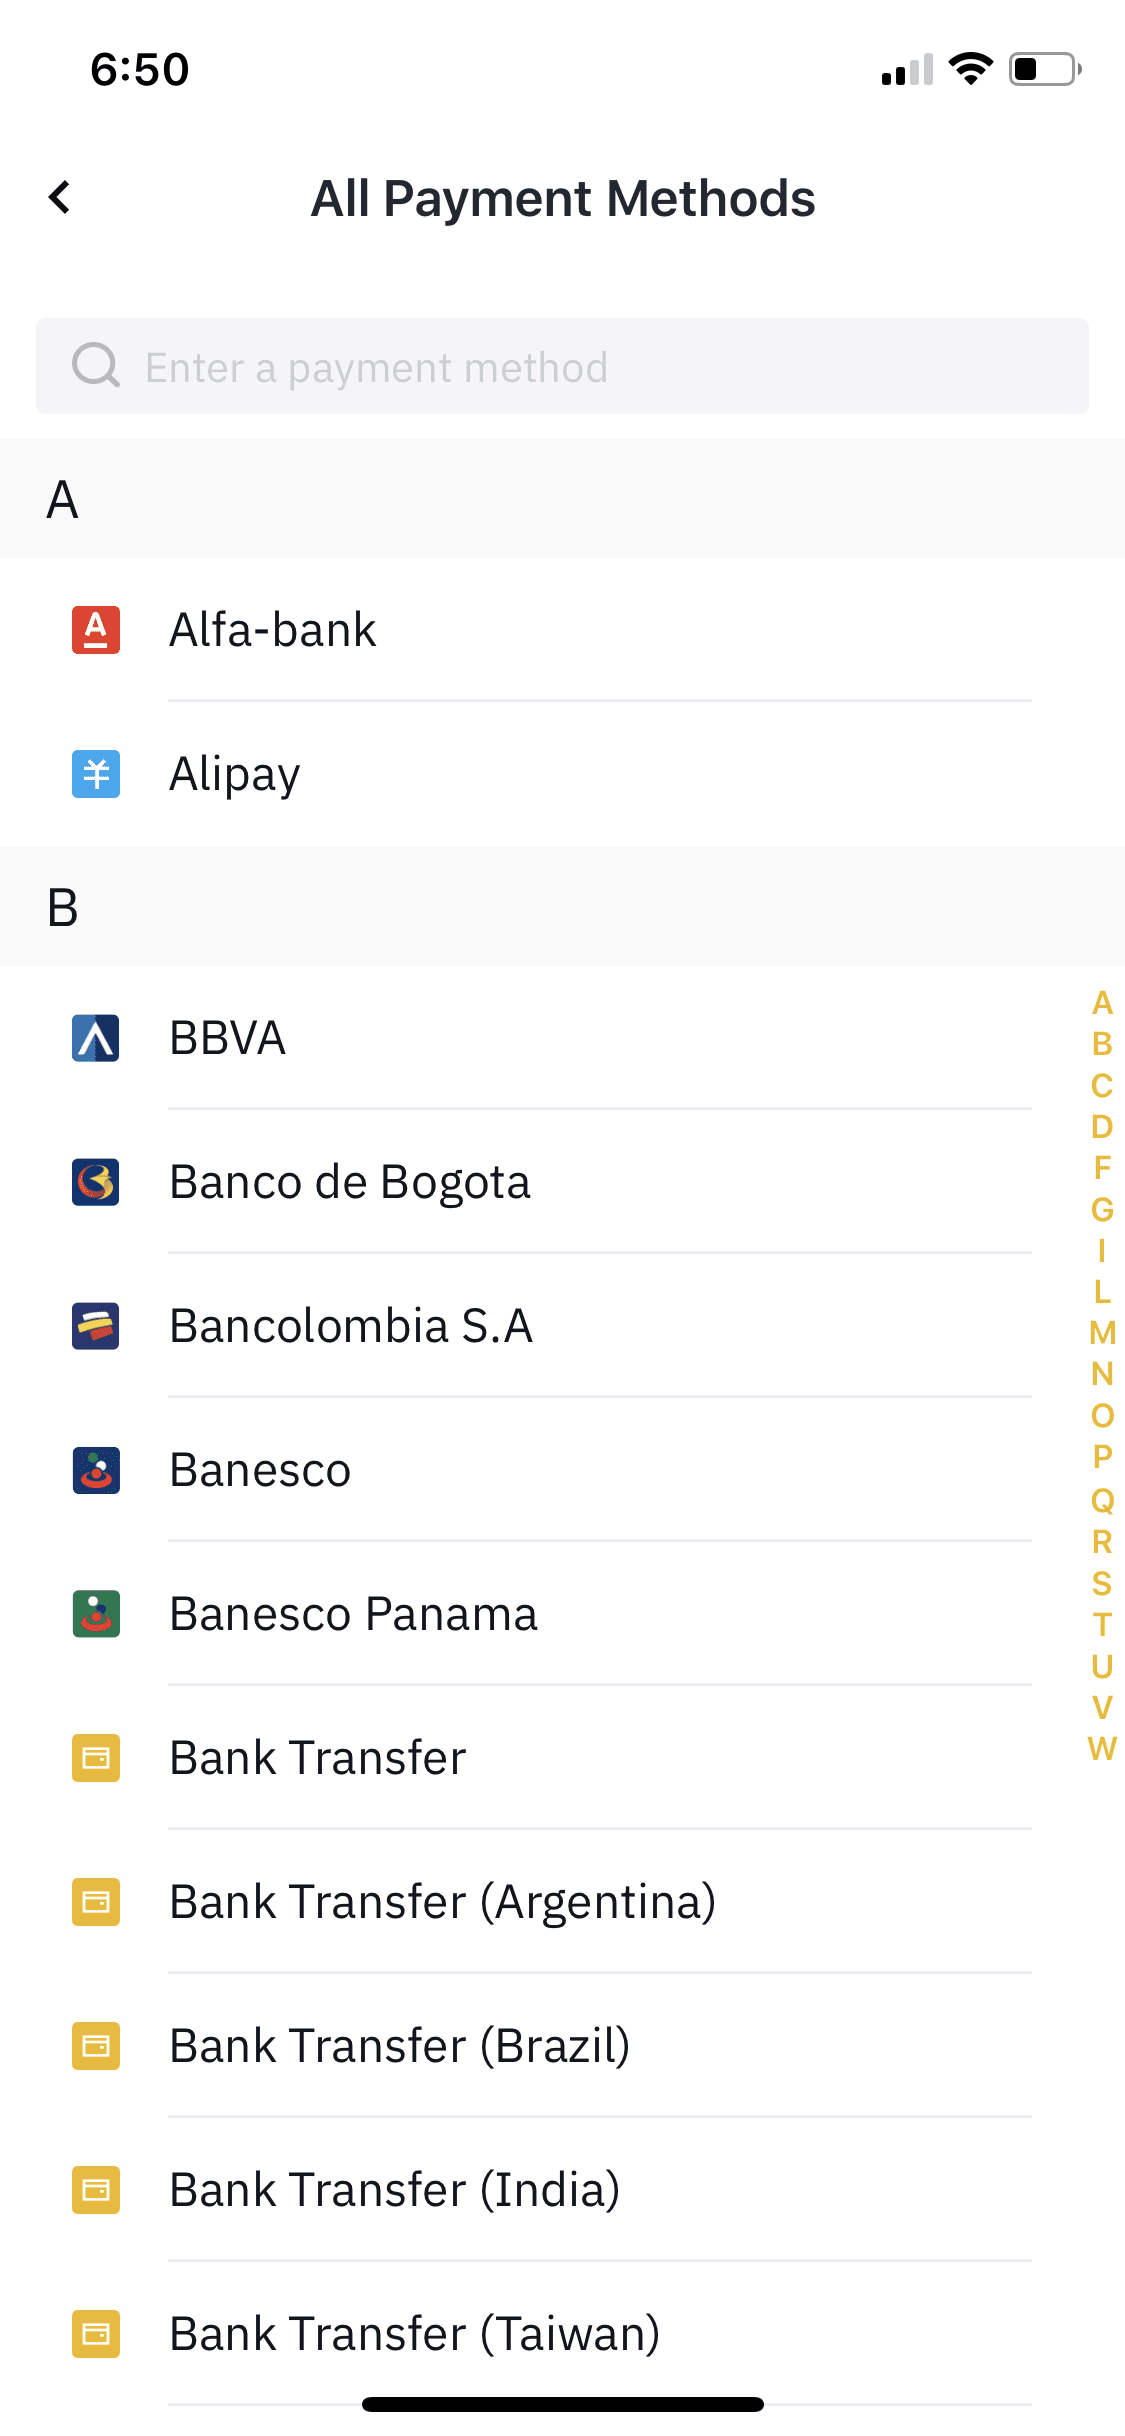The width and height of the screenshot is (1125, 2436).
Task: Jump to letter W in index
Action: [x=1102, y=1748]
